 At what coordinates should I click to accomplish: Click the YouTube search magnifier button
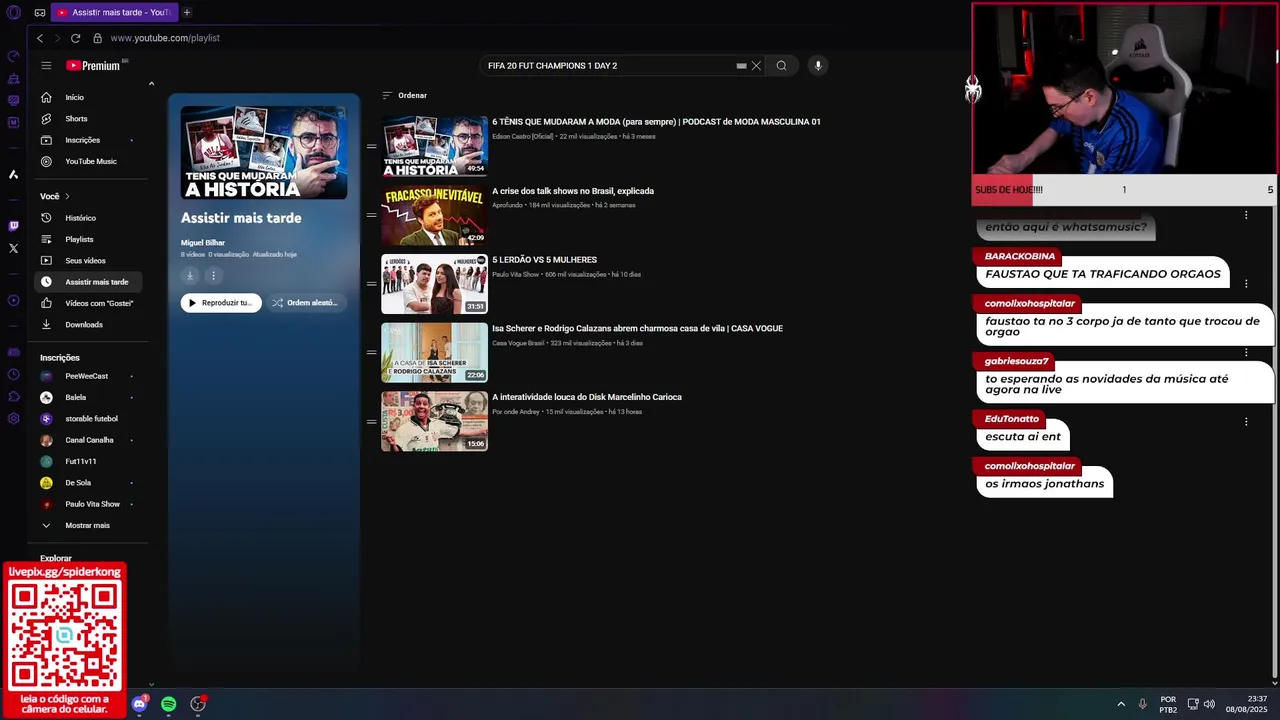click(781, 66)
